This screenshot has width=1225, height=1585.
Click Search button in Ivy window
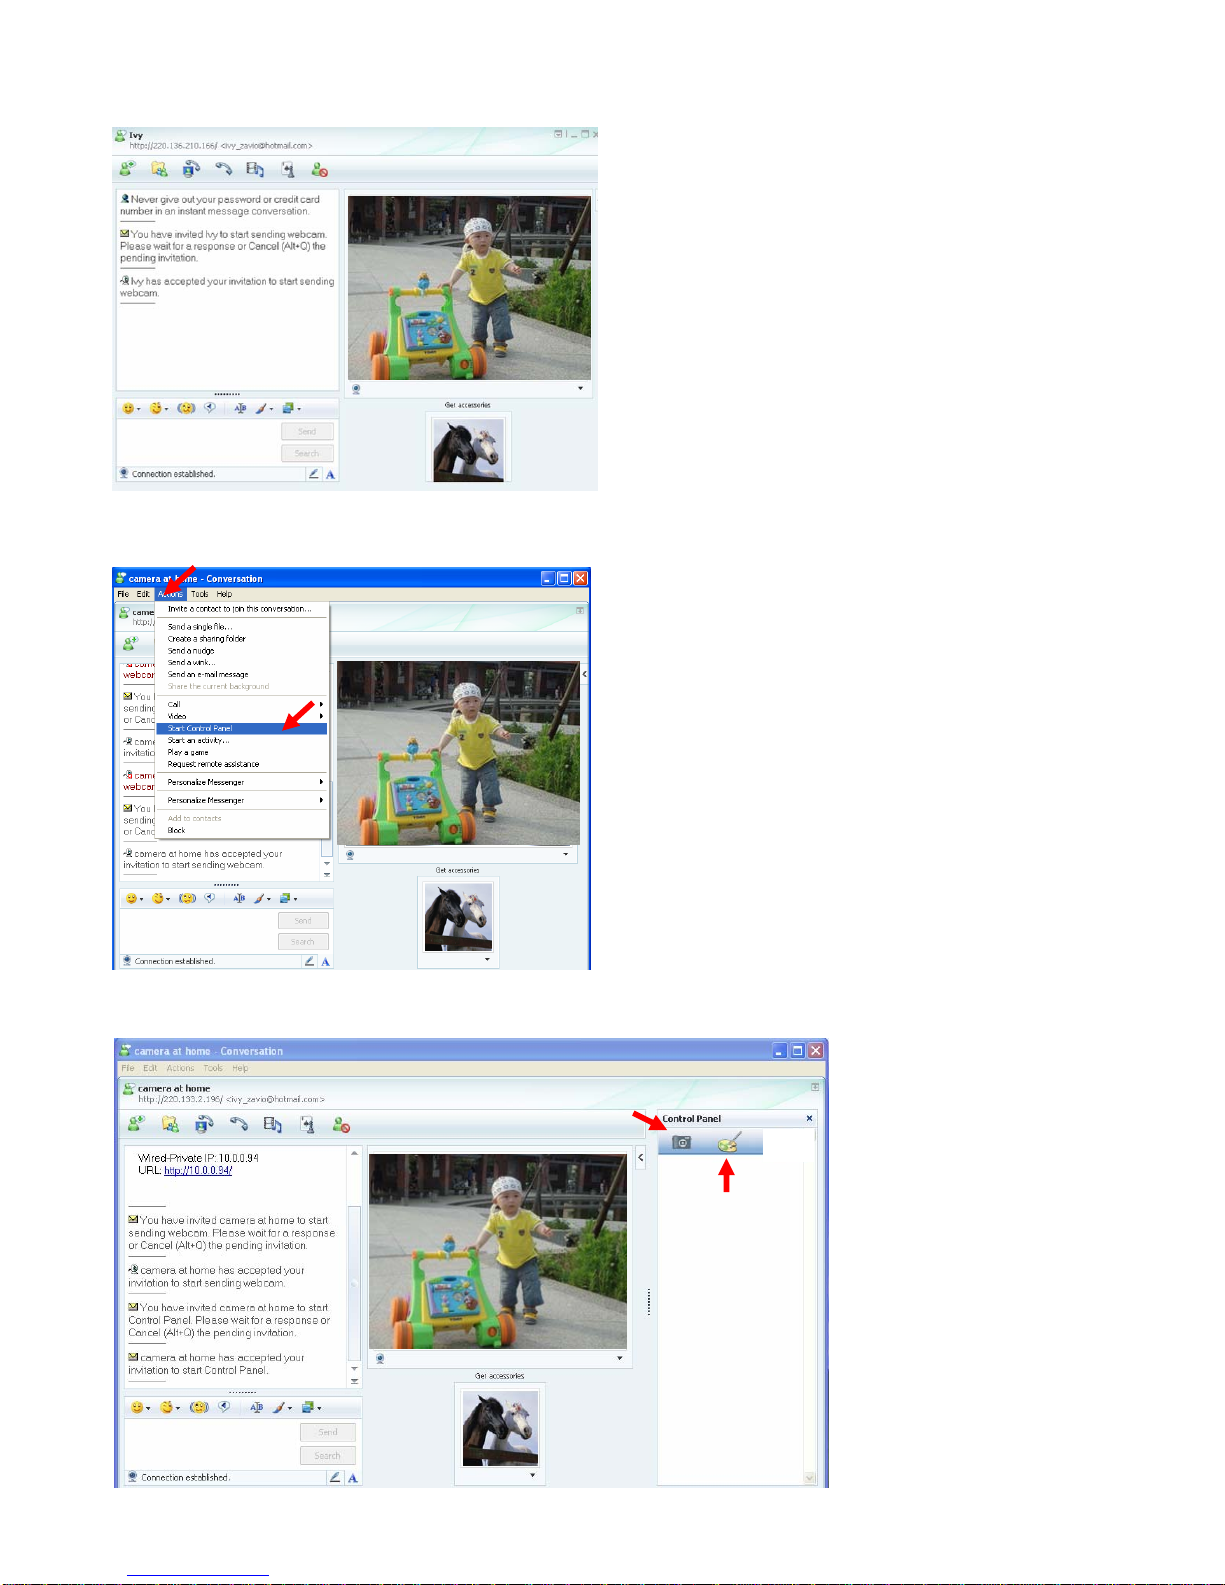coord(307,454)
